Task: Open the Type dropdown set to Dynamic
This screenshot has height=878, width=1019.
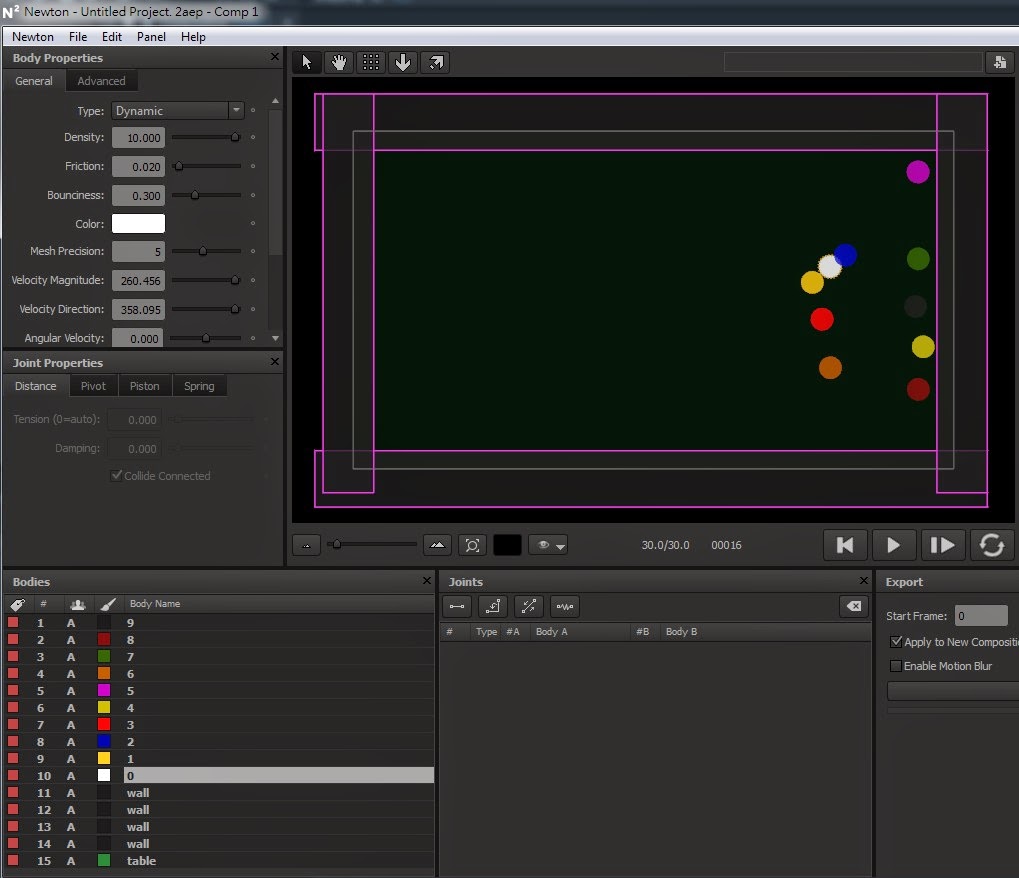Action: (177, 111)
